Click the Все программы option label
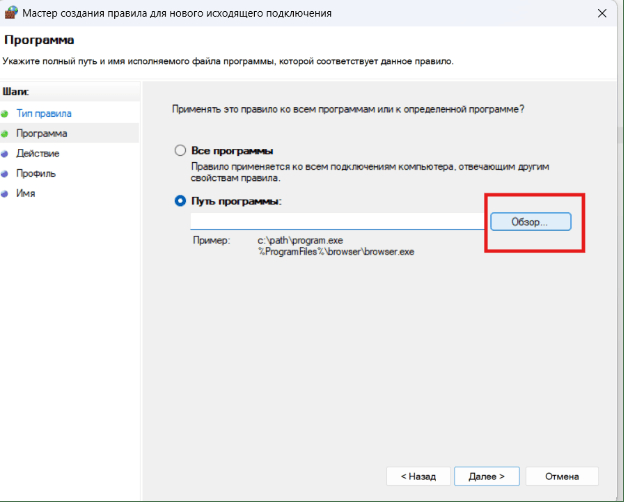 coord(232,150)
